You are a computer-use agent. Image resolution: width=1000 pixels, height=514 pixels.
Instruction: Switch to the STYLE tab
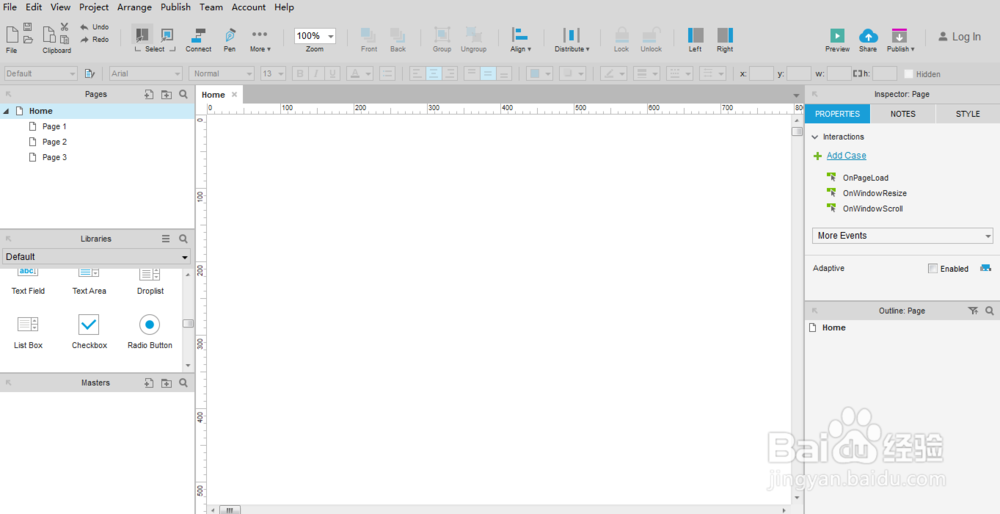point(967,114)
